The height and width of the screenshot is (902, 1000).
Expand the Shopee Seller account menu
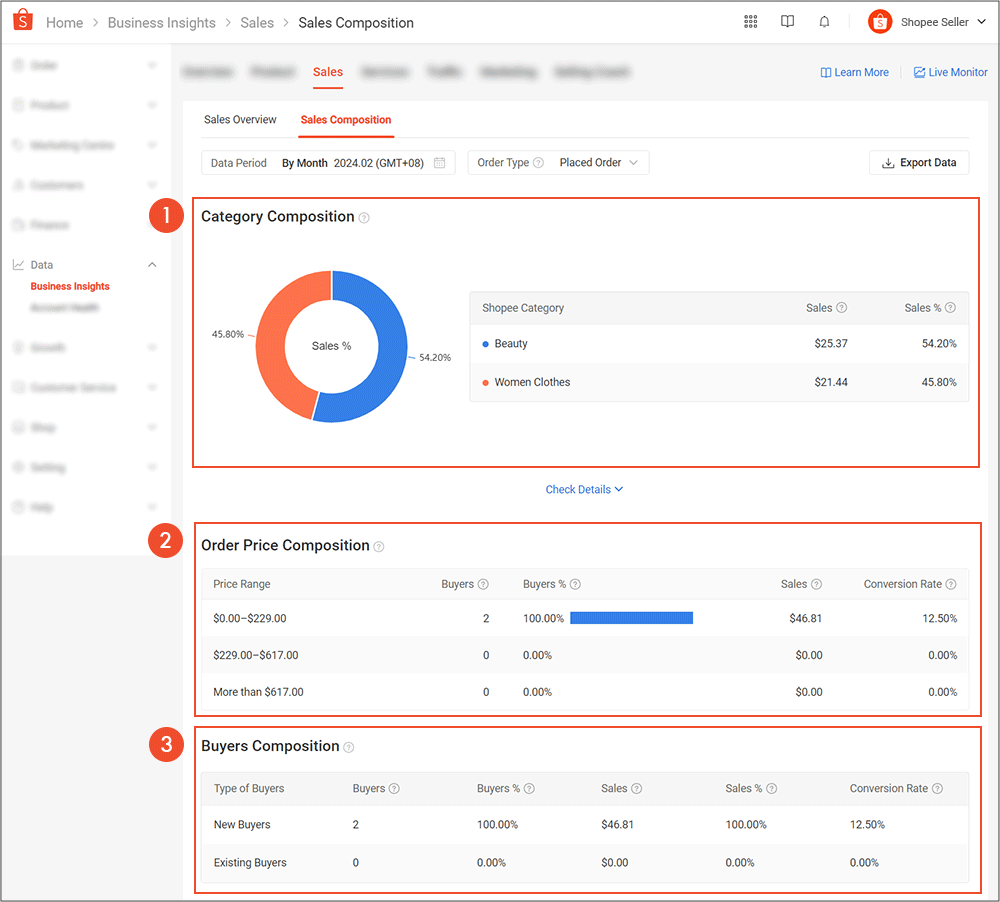click(x=983, y=21)
